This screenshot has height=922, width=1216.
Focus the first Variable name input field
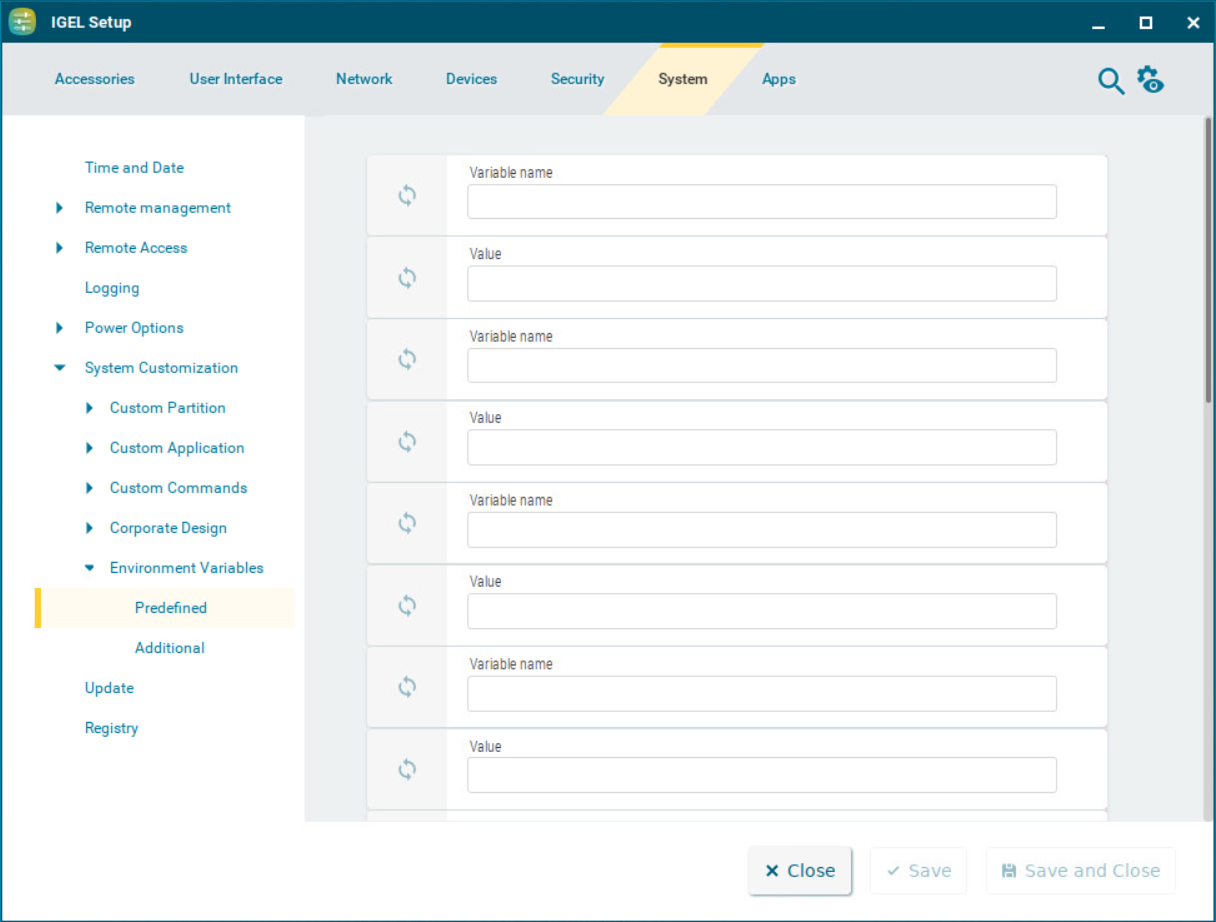coord(761,201)
